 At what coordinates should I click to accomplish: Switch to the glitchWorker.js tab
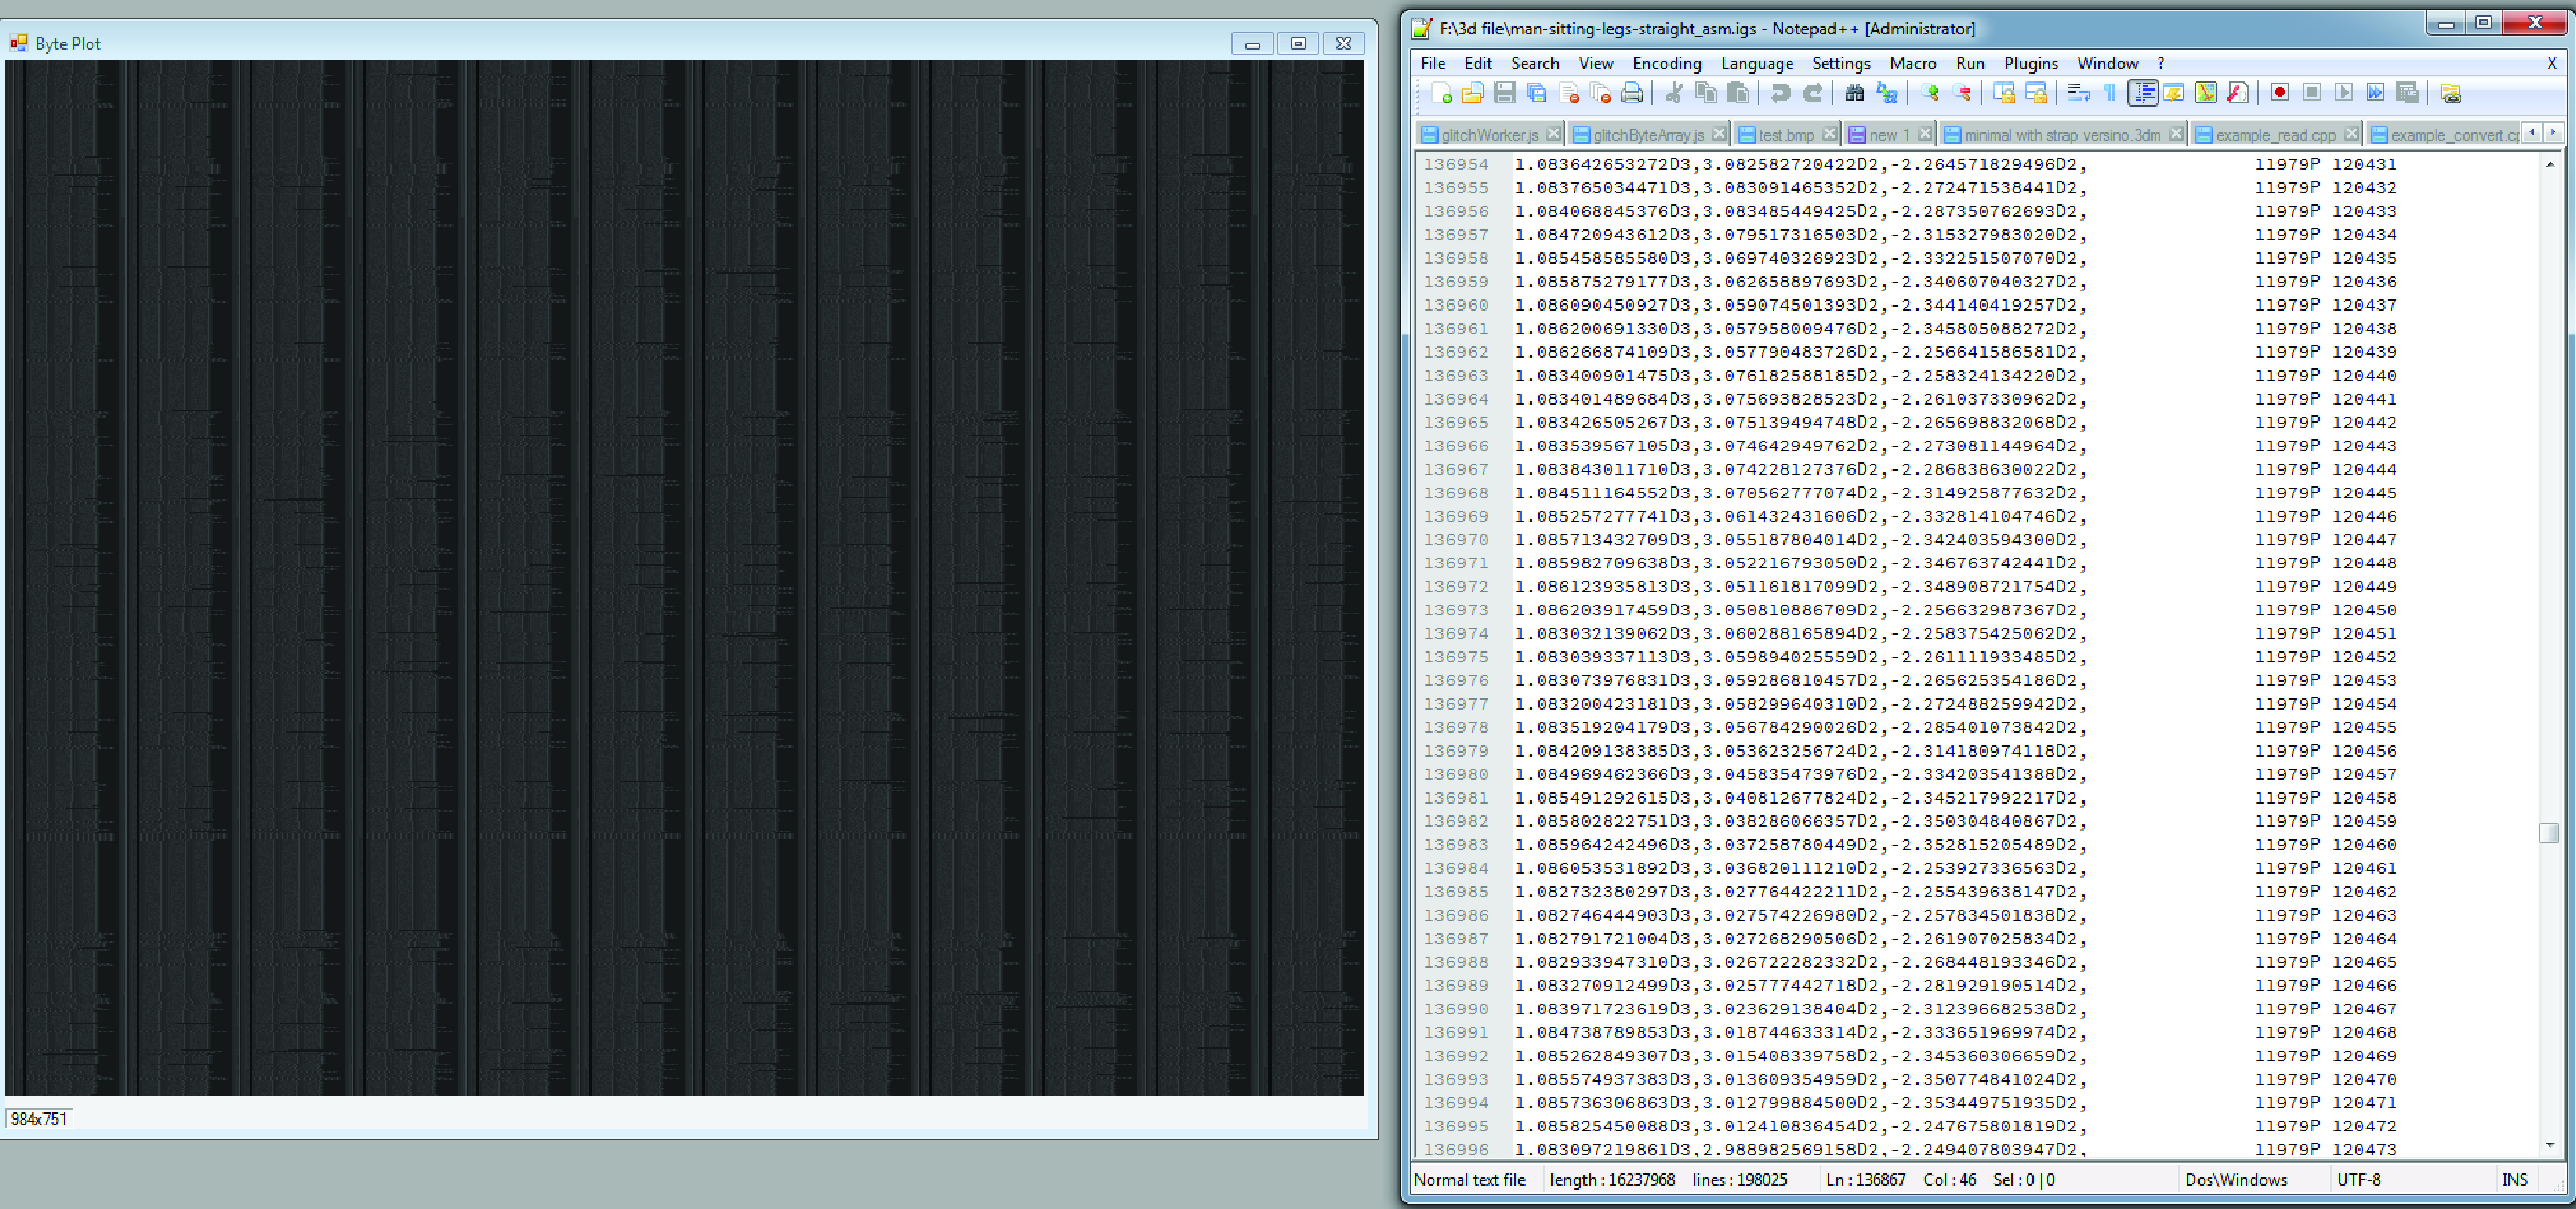[x=1489, y=135]
